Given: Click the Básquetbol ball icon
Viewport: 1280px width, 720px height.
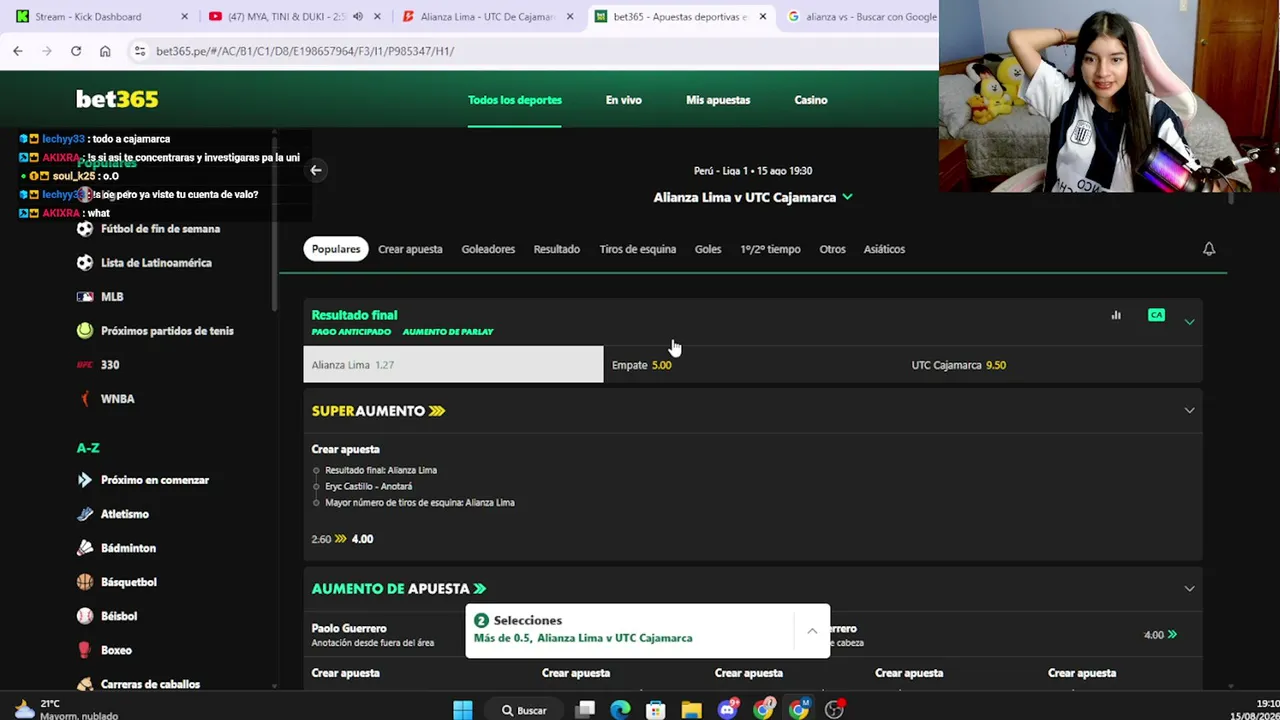Looking at the screenshot, I should [85, 582].
